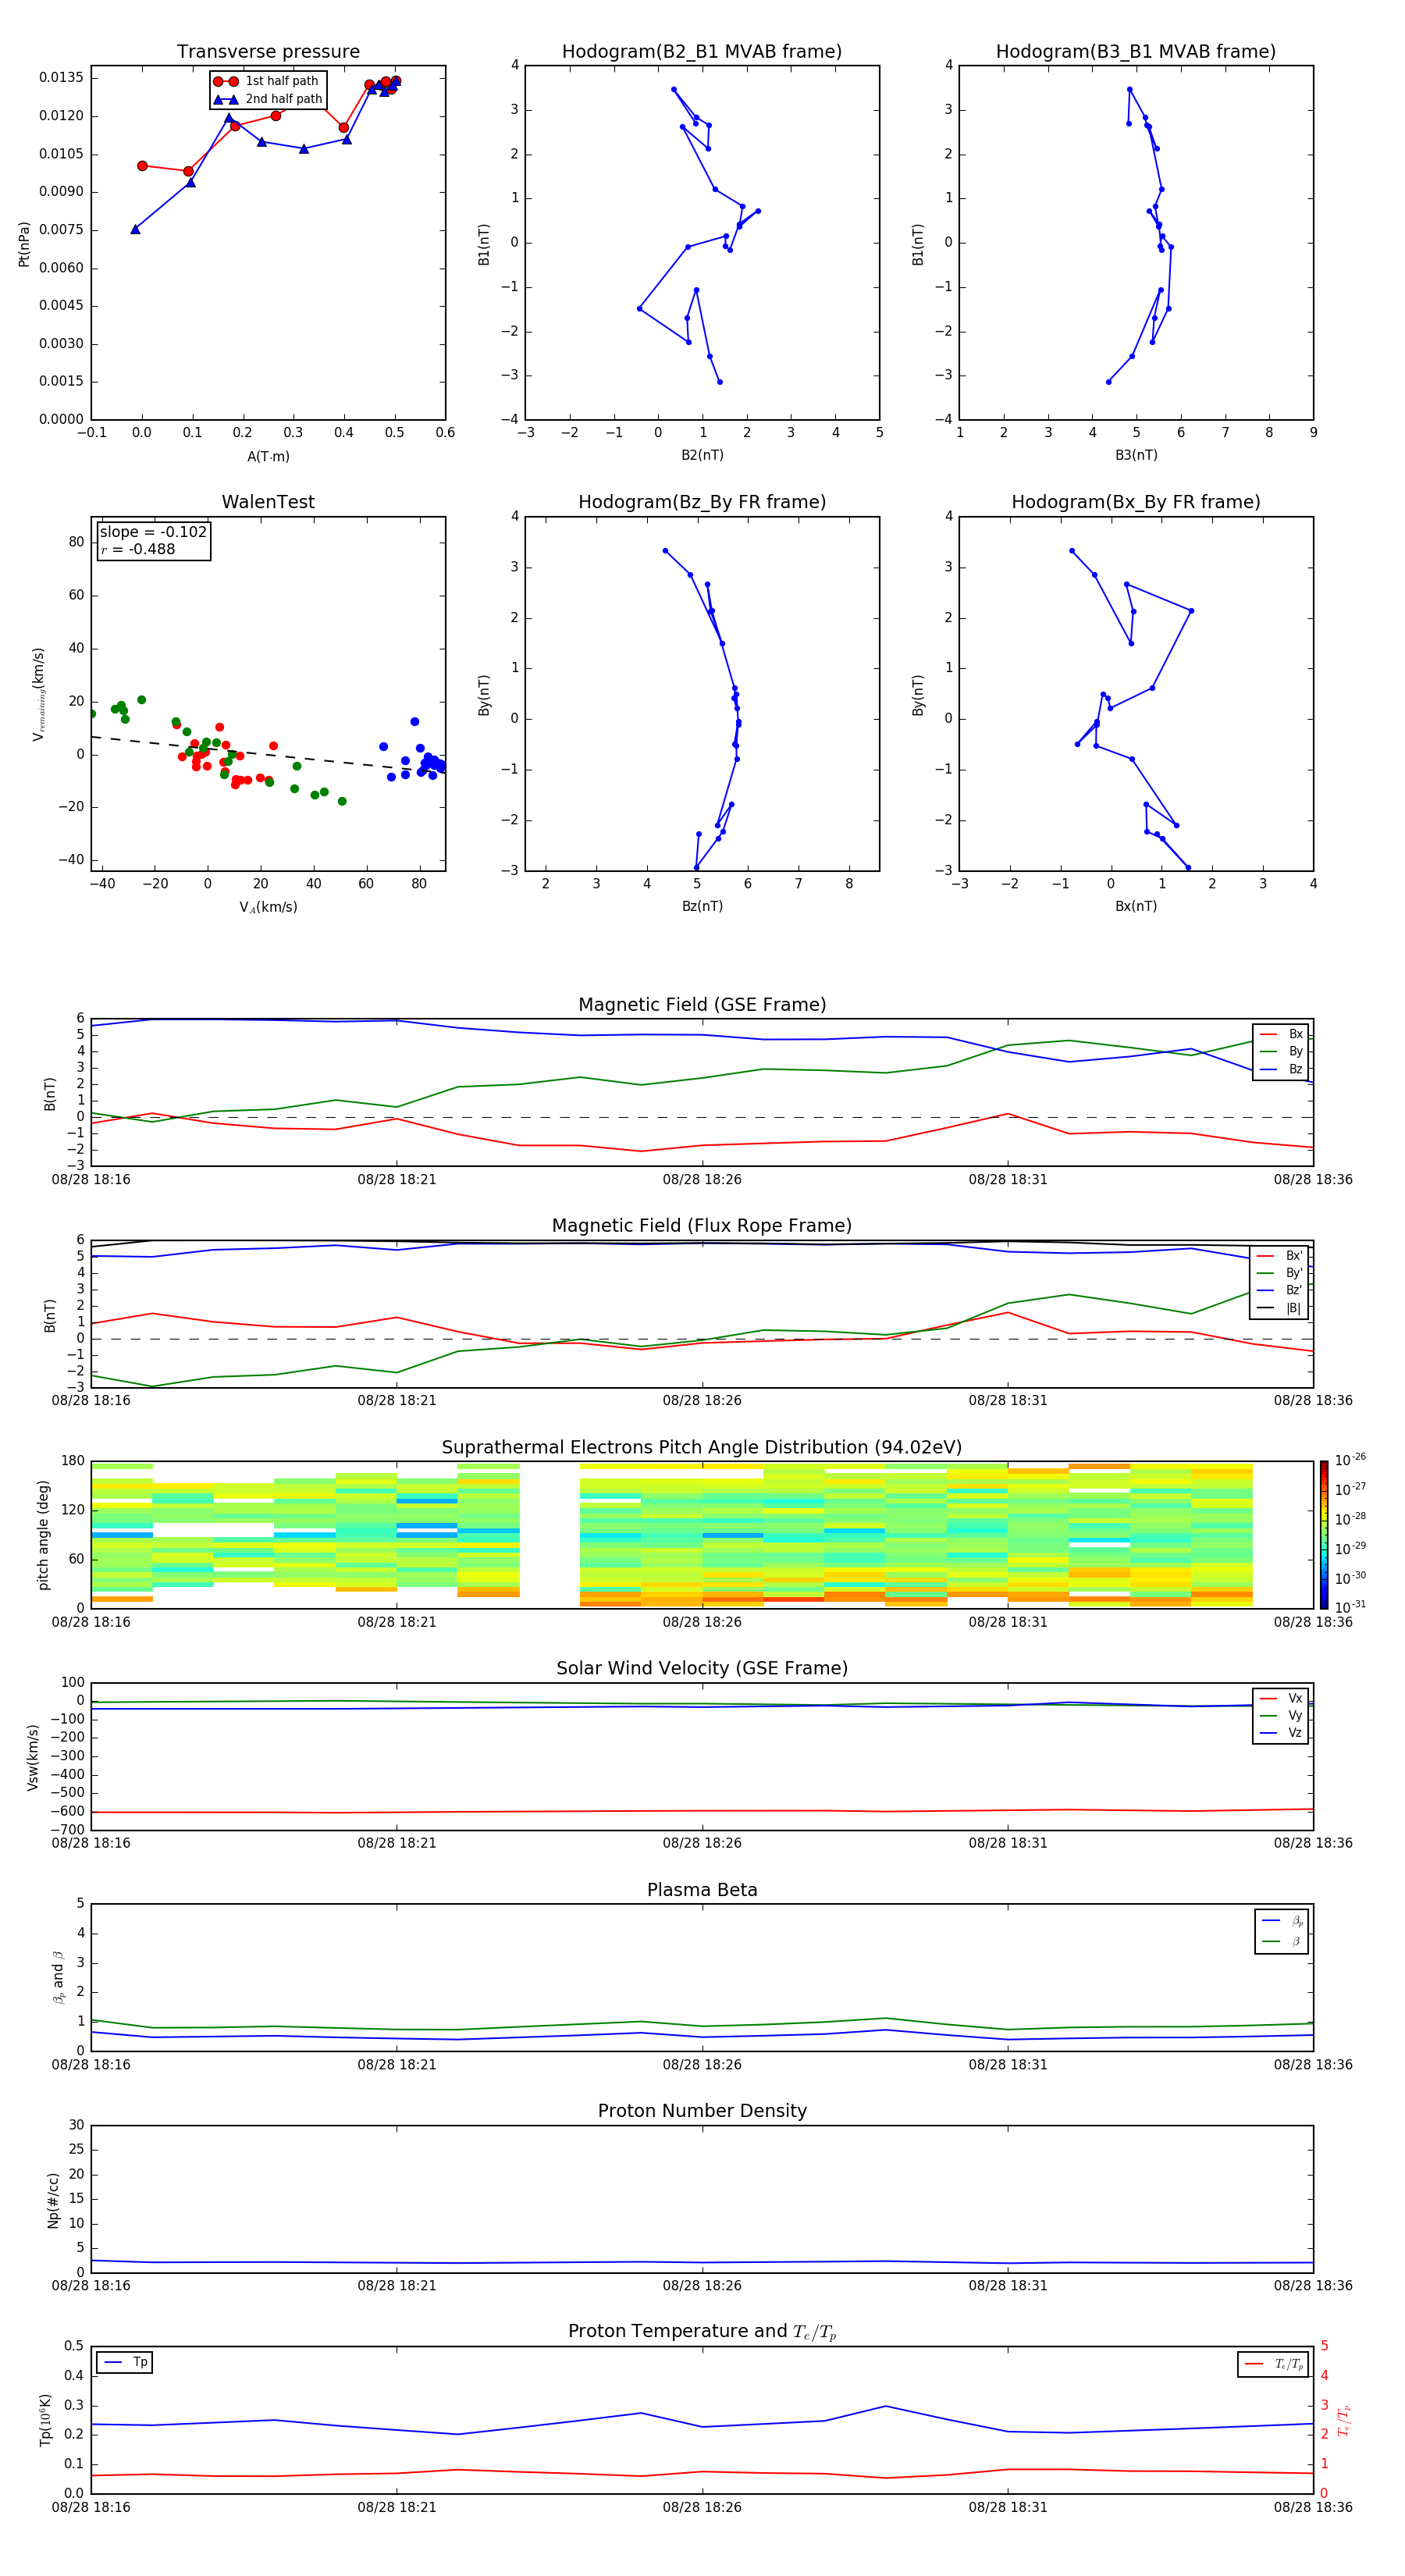Click the pitch angle colorbar scale
Image resolution: width=1405 pixels, height=2576 pixels.
pyautogui.click(x=1323, y=1535)
